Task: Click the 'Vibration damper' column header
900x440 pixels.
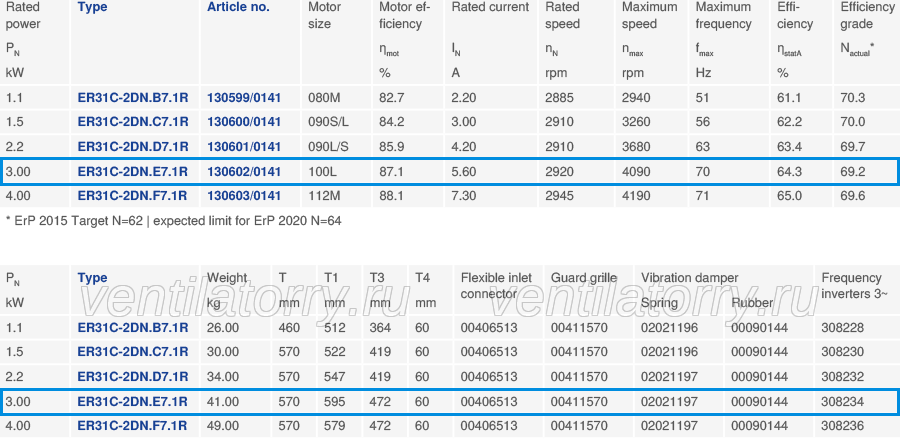Action: [x=689, y=278]
